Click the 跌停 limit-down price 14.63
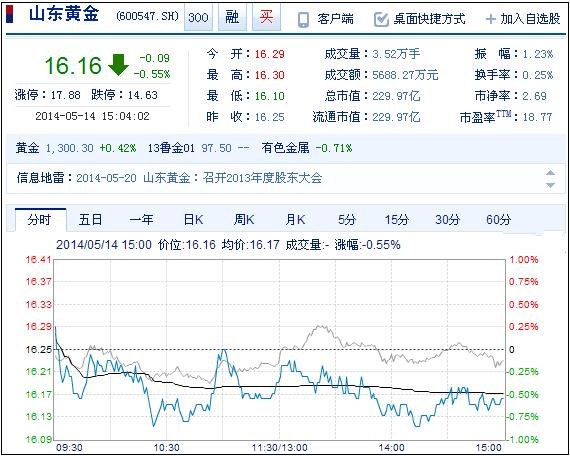 click(142, 96)
